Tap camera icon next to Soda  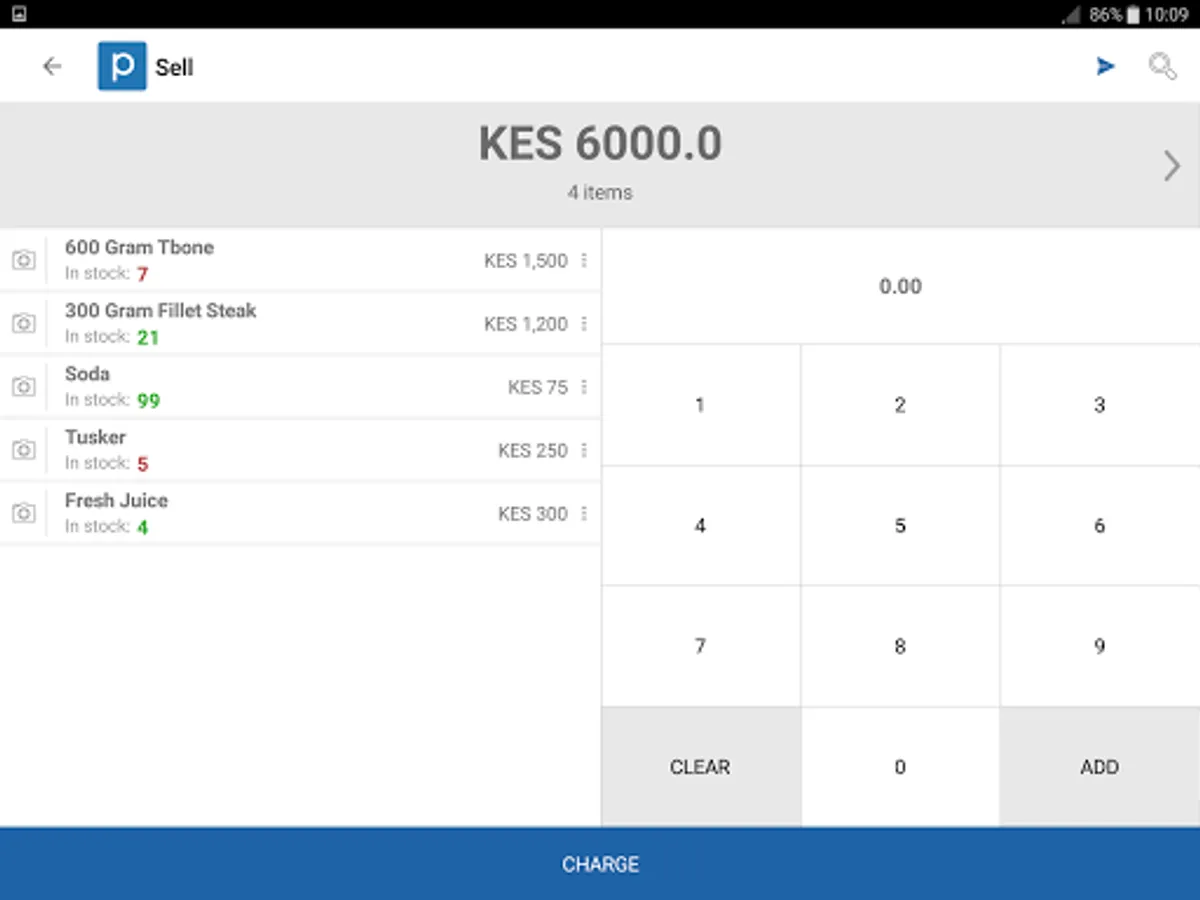23,387
